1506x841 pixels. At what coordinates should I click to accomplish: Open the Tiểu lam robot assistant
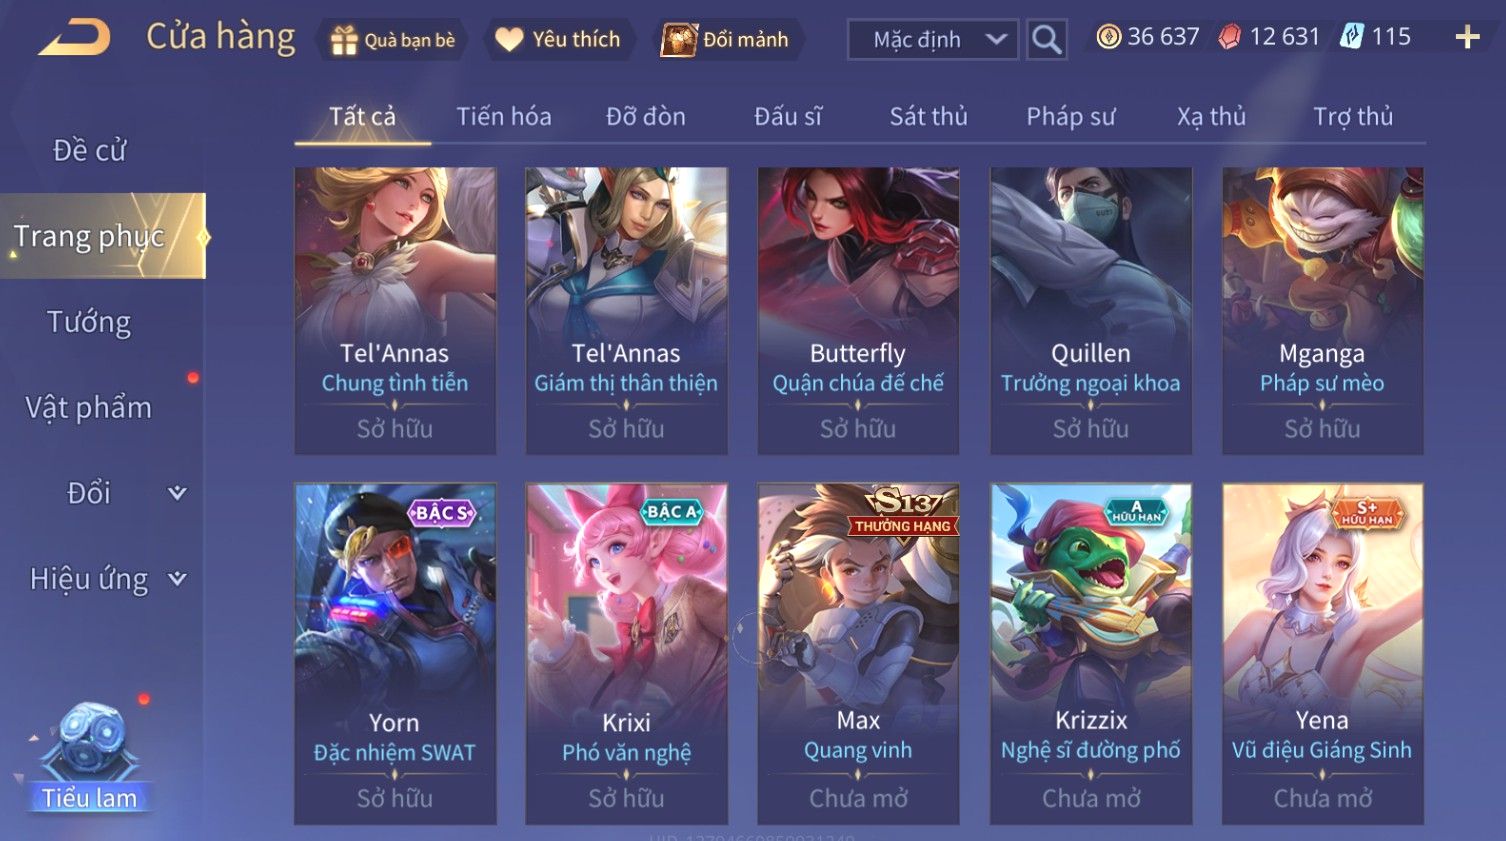tap(90, 757)
